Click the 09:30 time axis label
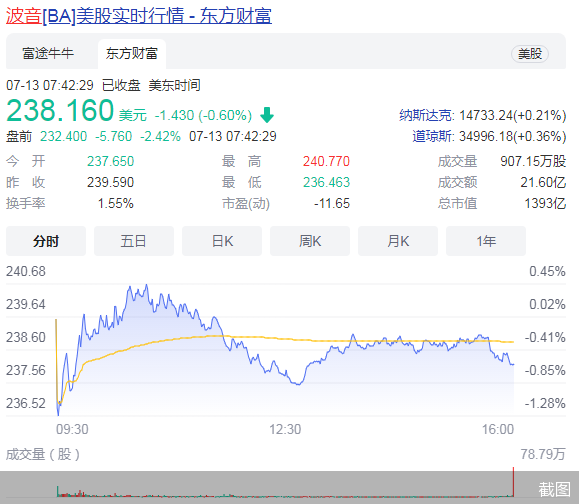This screenshot has width=579, height=504. click(72, 429)
